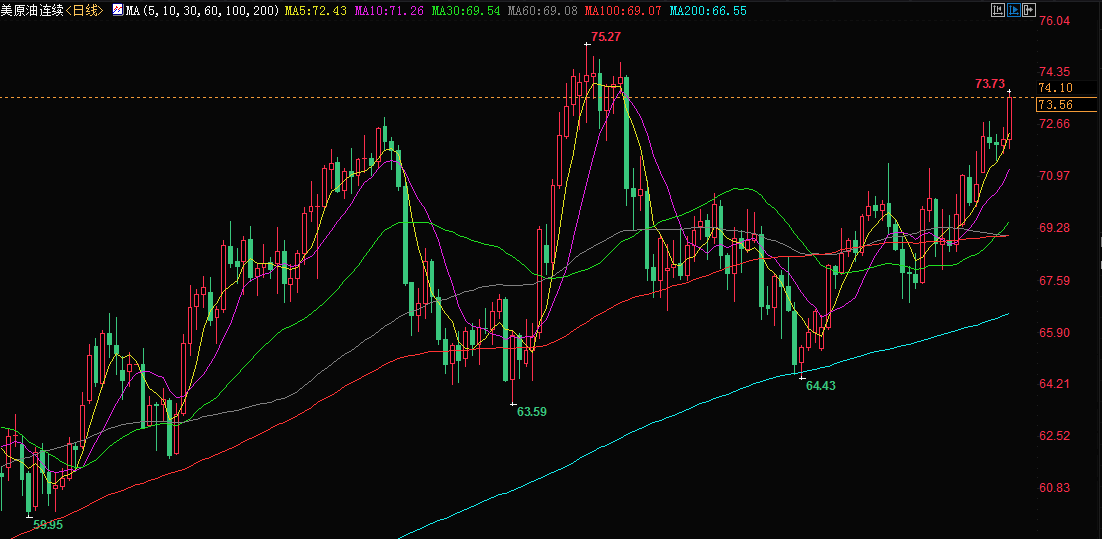Click the 59.95 bottom price label

48,524
